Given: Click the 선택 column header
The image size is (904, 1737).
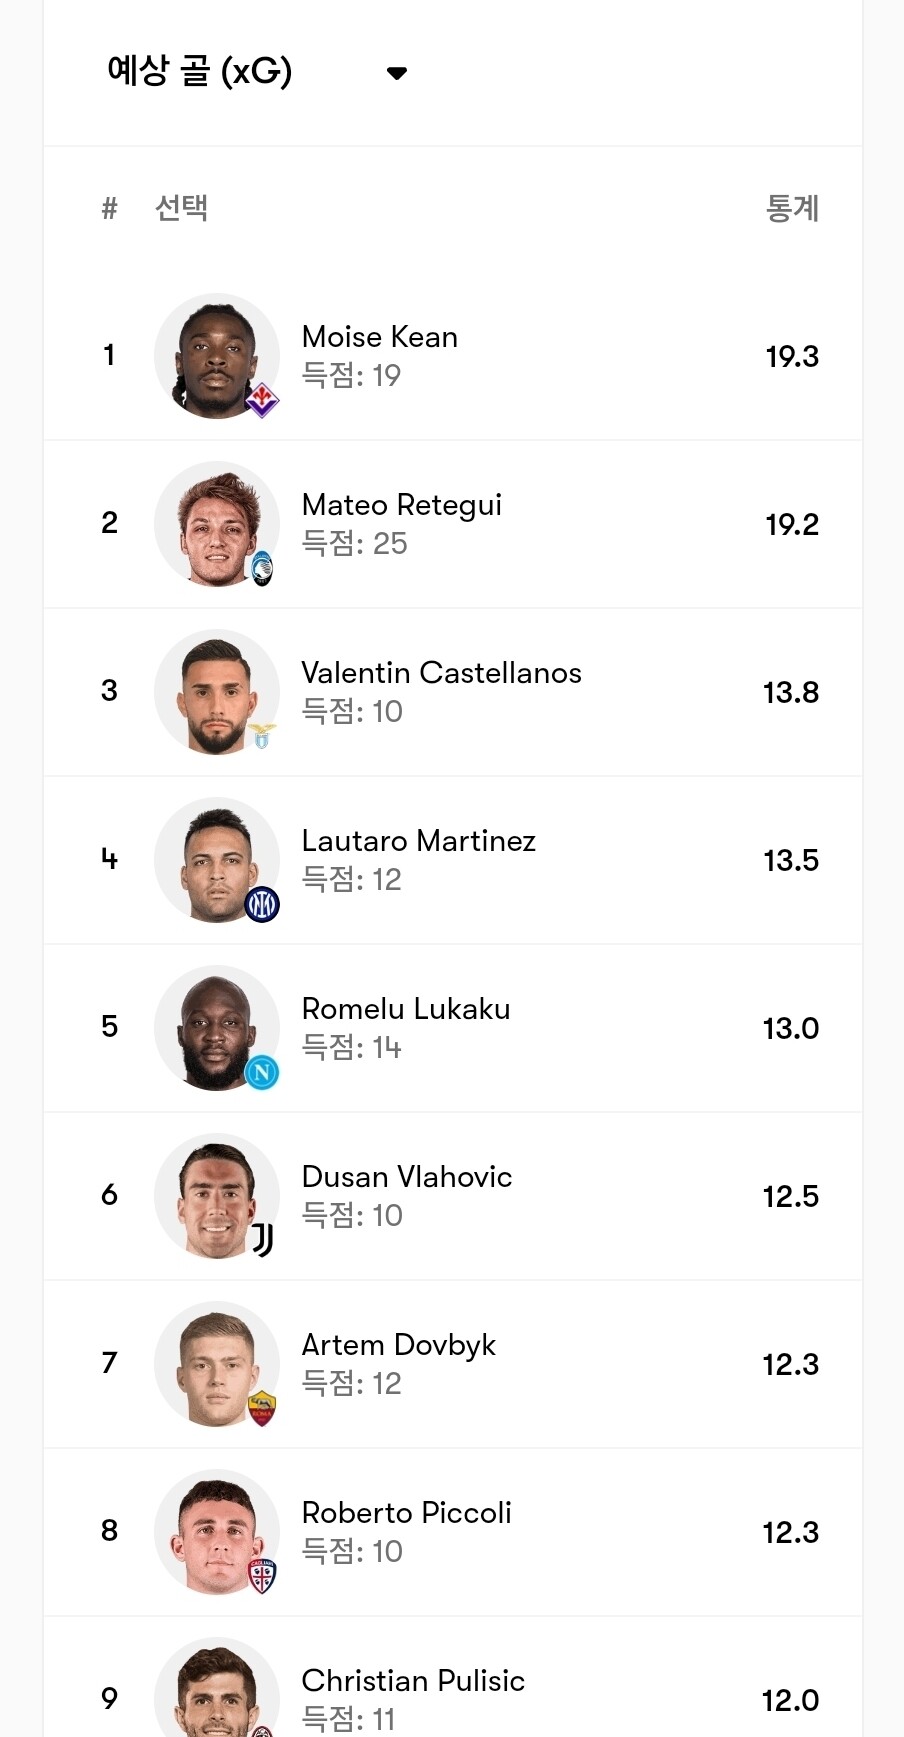Looking at the screenshot, I should pyautogui.click(x=181, y=208).
